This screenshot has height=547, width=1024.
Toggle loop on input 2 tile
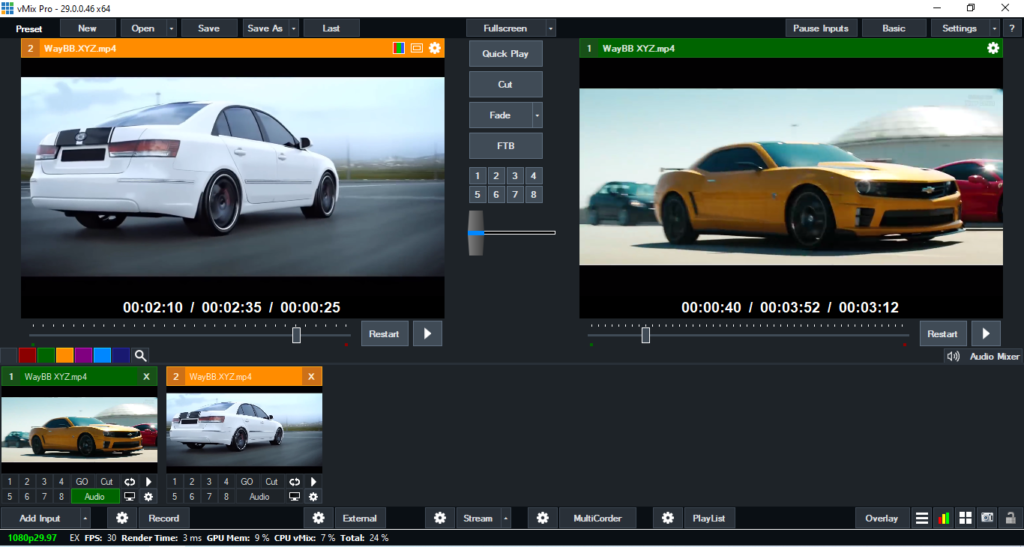click(x=294, y=482)
